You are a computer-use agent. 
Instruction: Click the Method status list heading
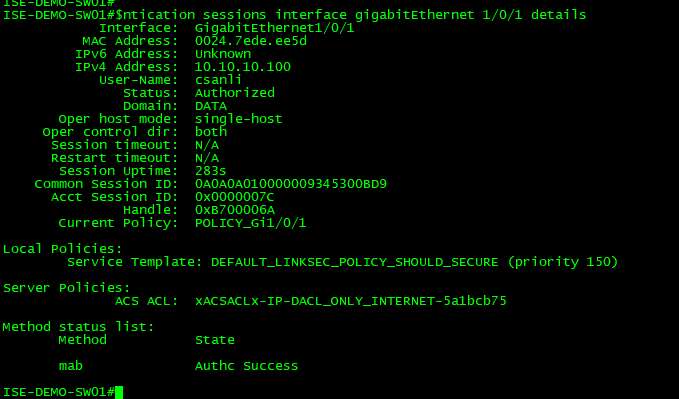(x=78, y=327)
